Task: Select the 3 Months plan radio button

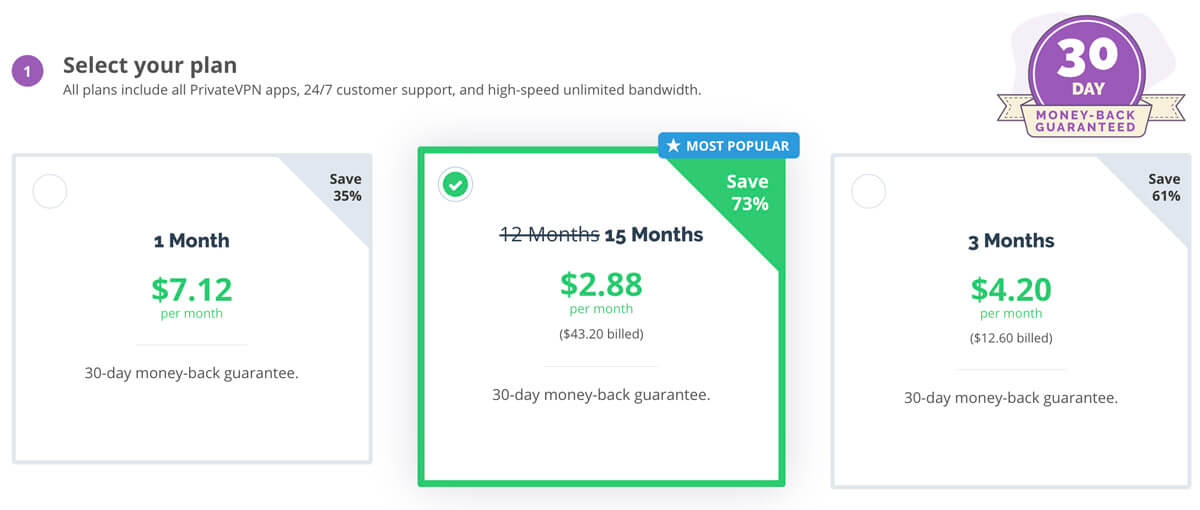Action: point(868,191)
